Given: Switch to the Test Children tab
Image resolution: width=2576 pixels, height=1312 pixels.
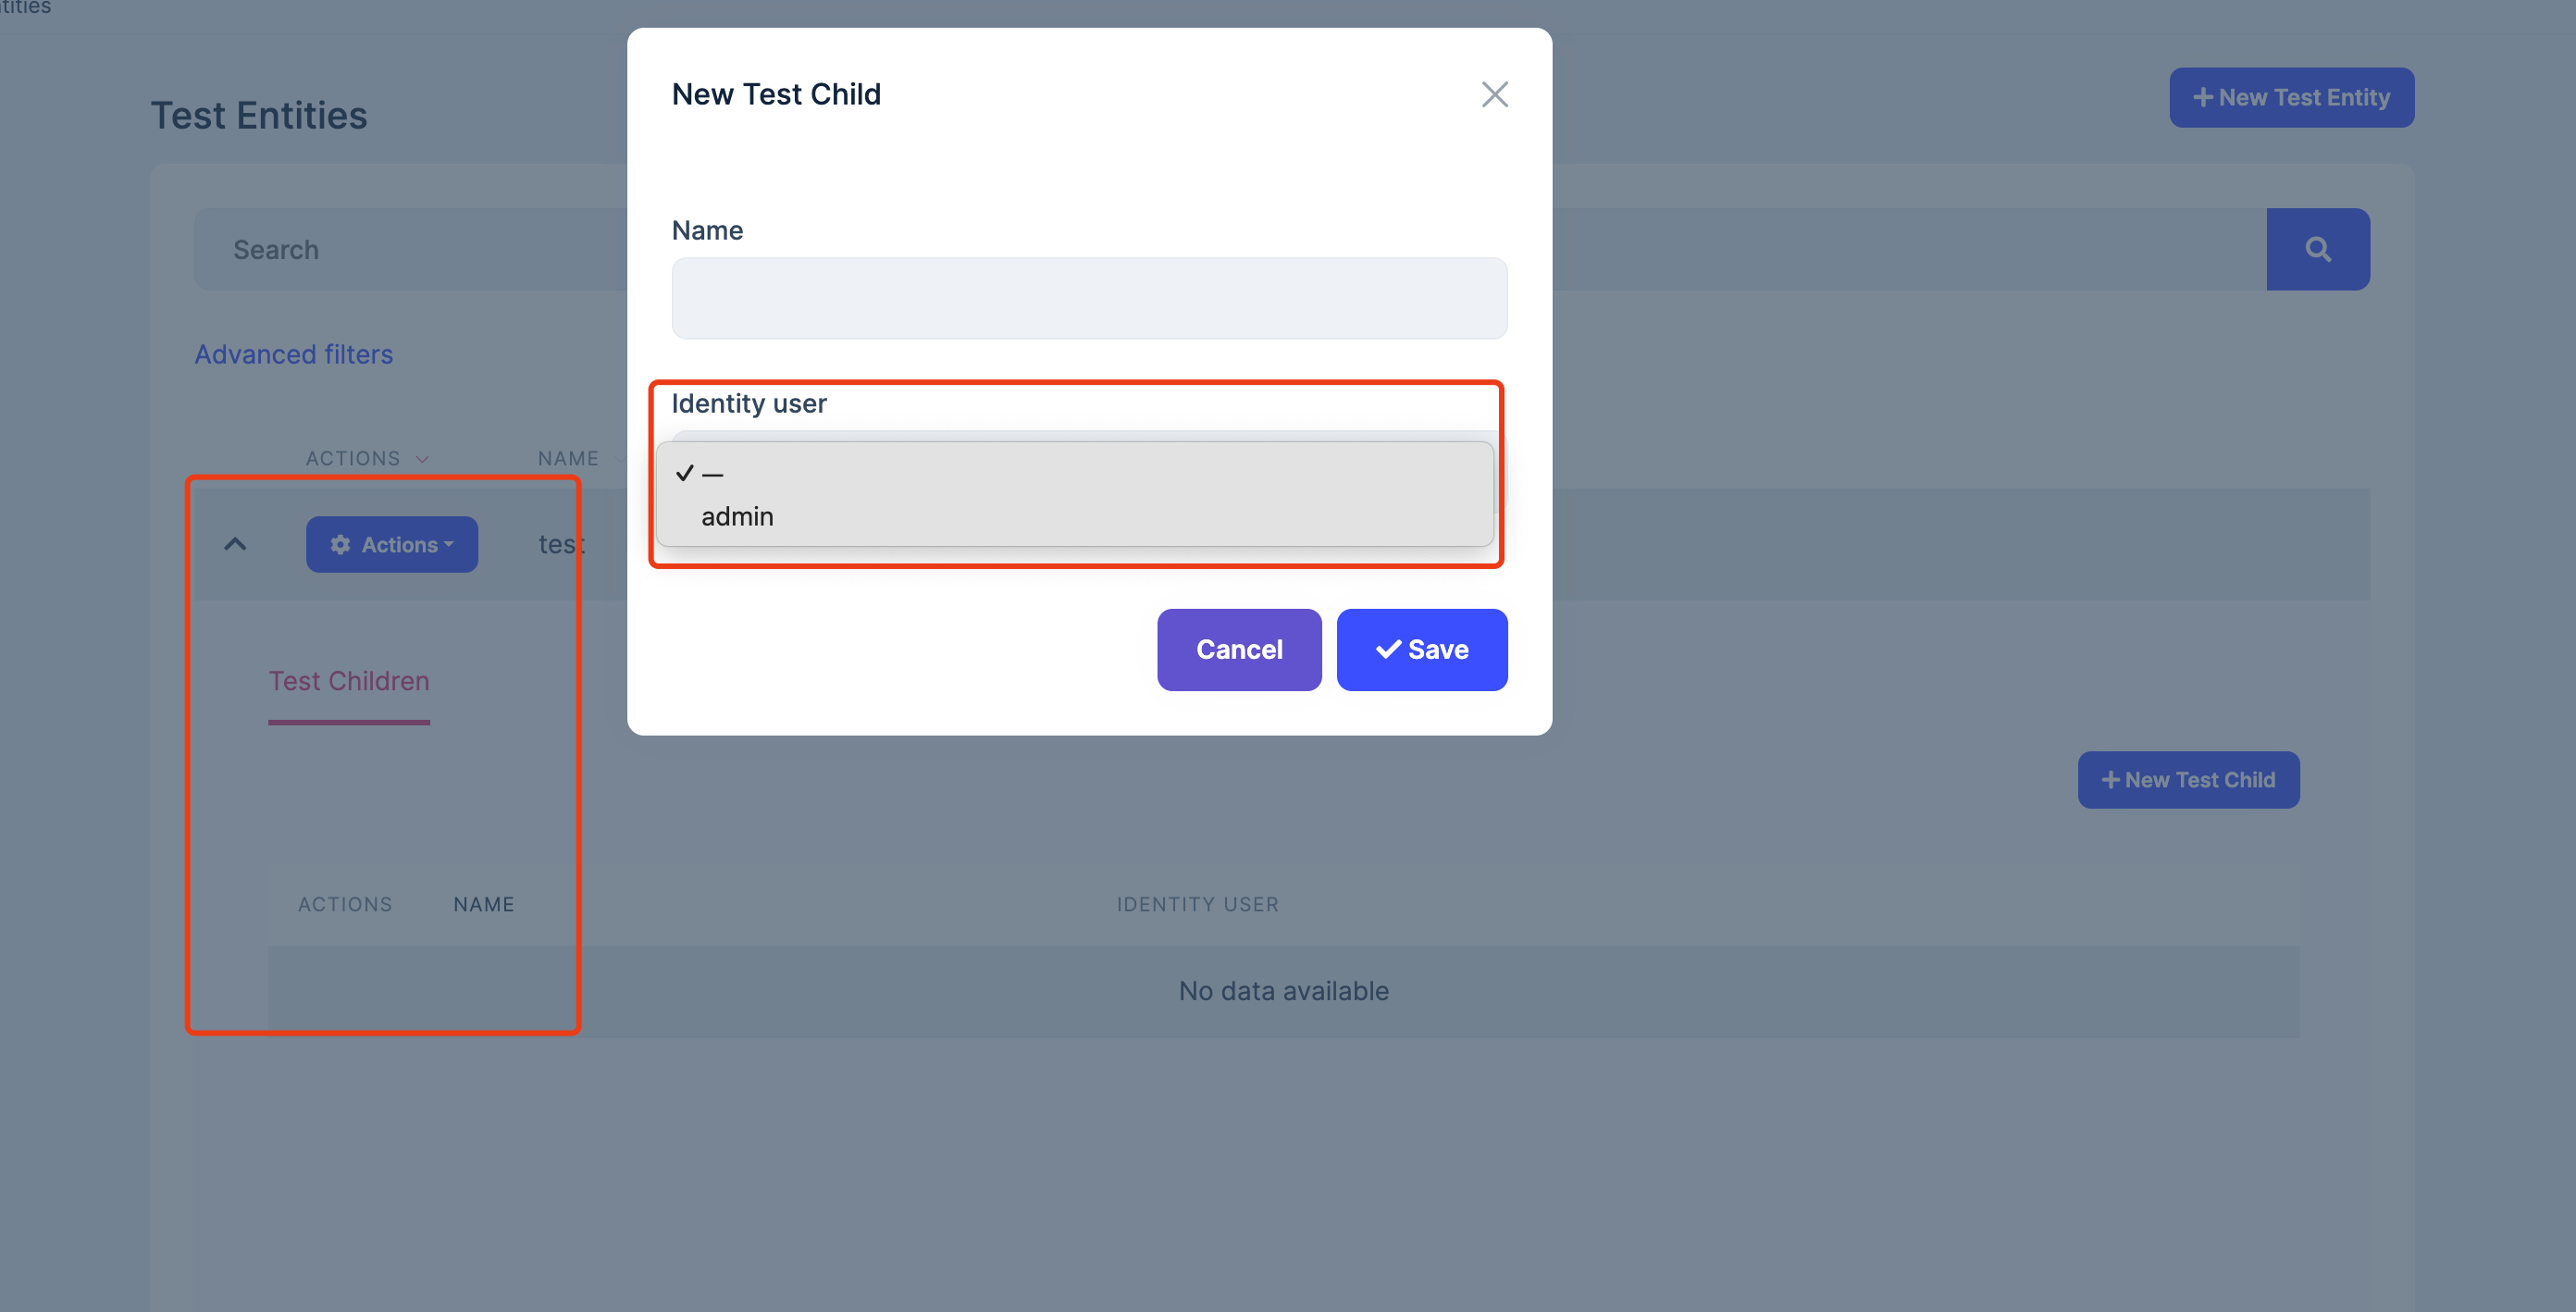Looking at the screenshot, I should [348, 681].
